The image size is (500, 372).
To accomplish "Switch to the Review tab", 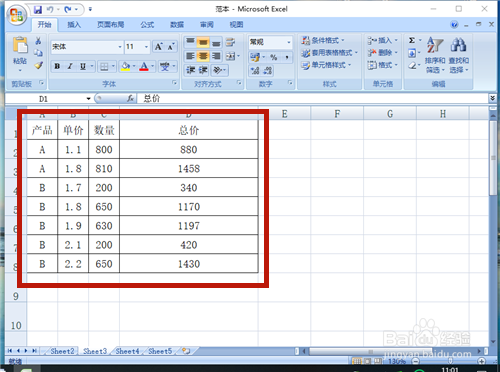I will click(207, 25).
